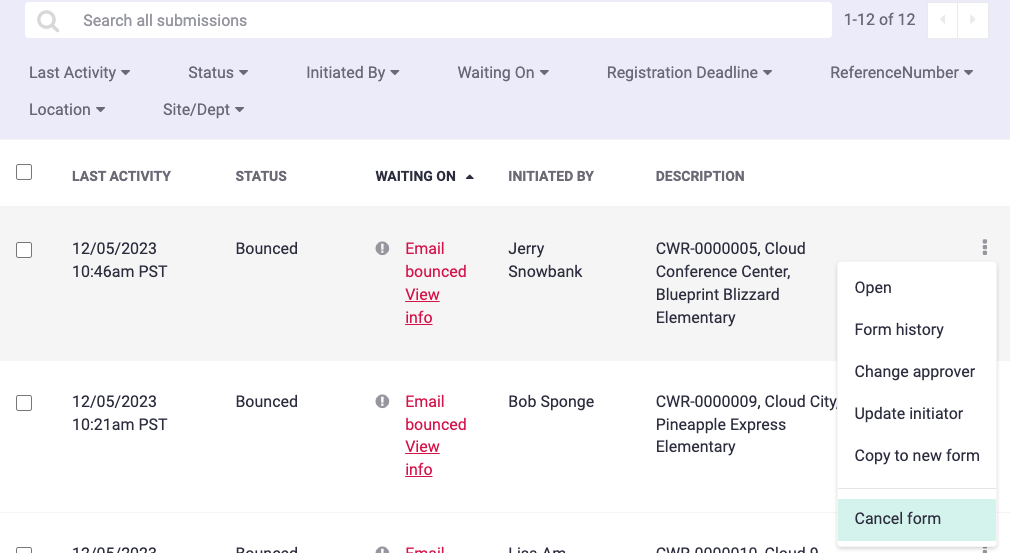Click the alert icon in Bob Sponge row
Screen dimensions: 1010x553
(382, 401)
